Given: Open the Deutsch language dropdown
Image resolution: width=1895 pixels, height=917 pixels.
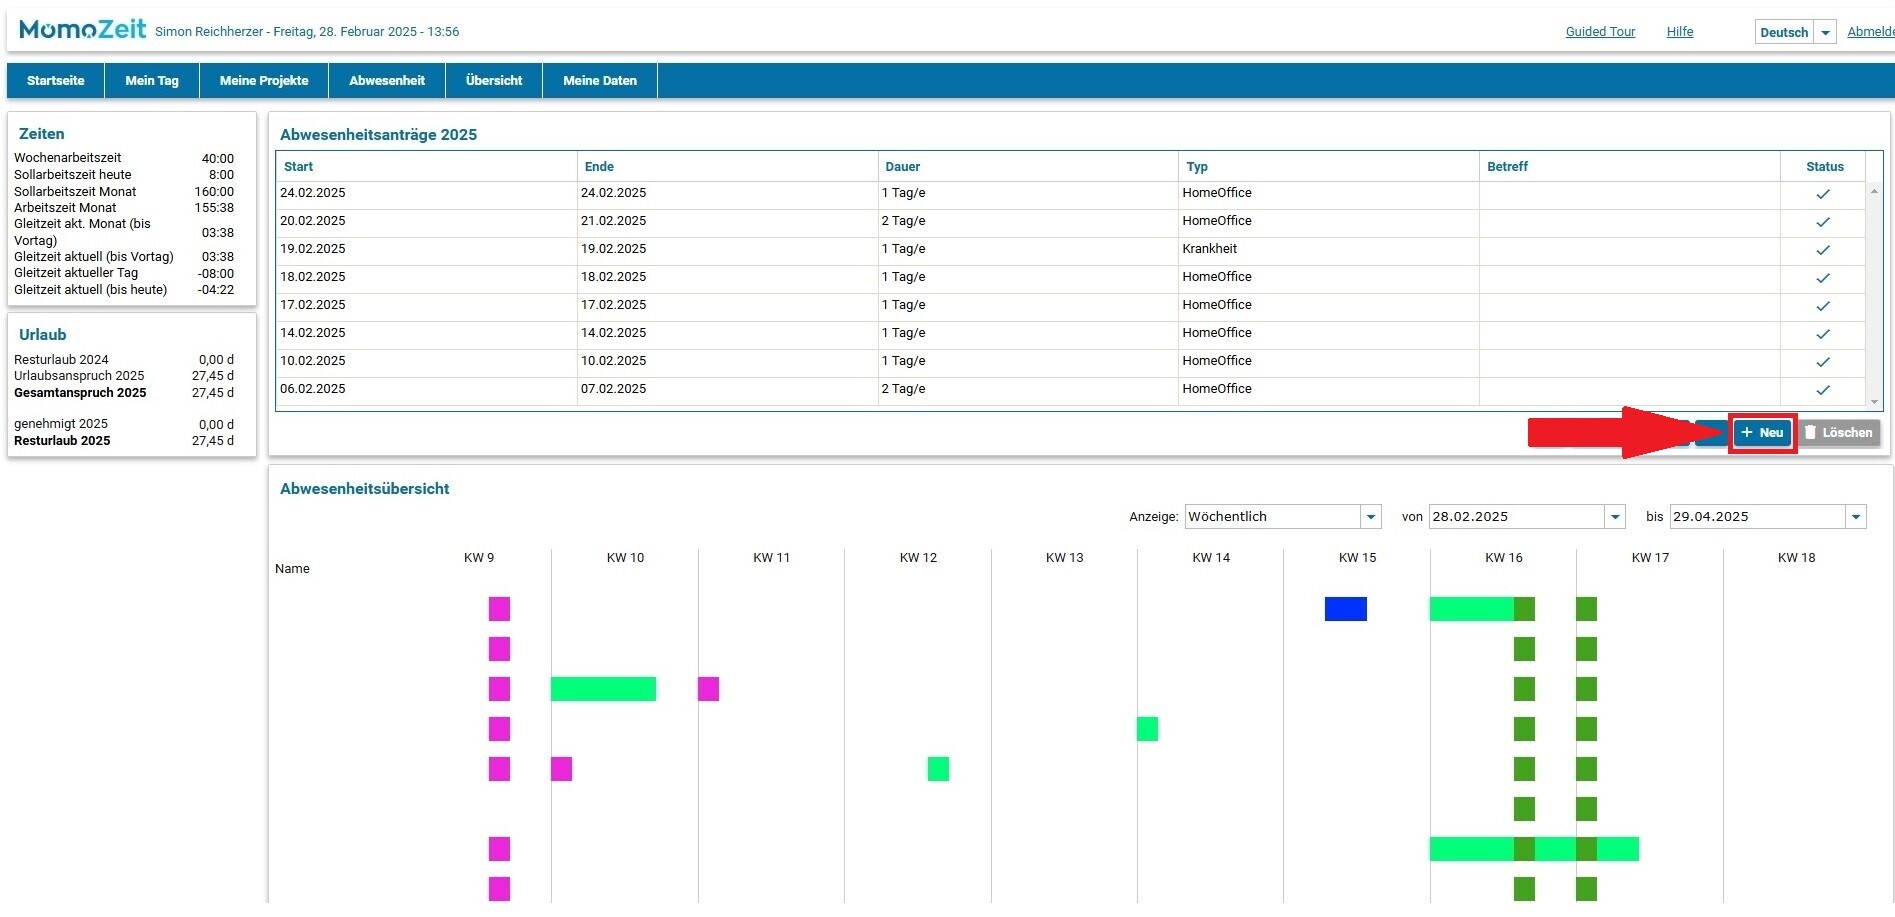Looking at the screenshot, I should click(1825, 32).
